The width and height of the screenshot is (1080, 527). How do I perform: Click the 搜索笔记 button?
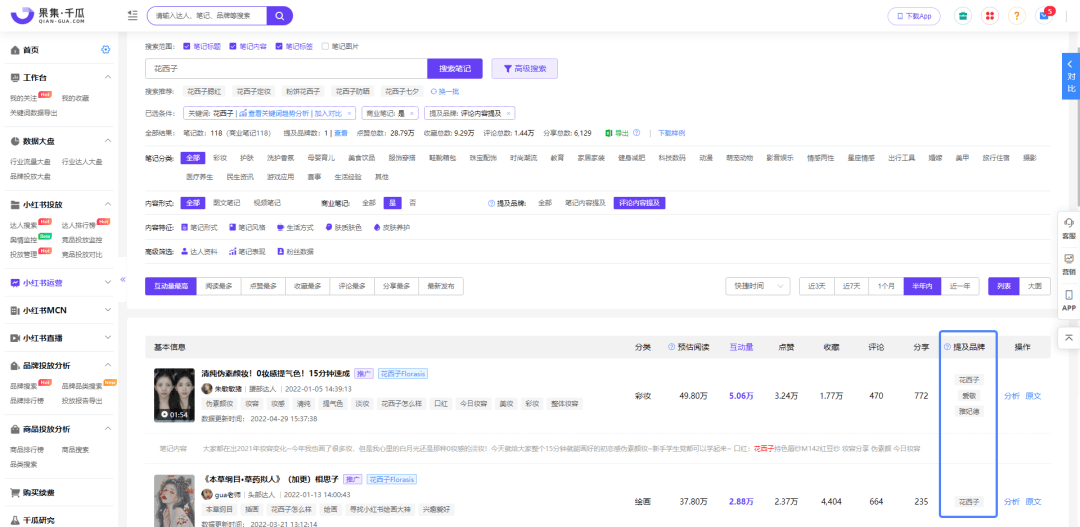455,69
